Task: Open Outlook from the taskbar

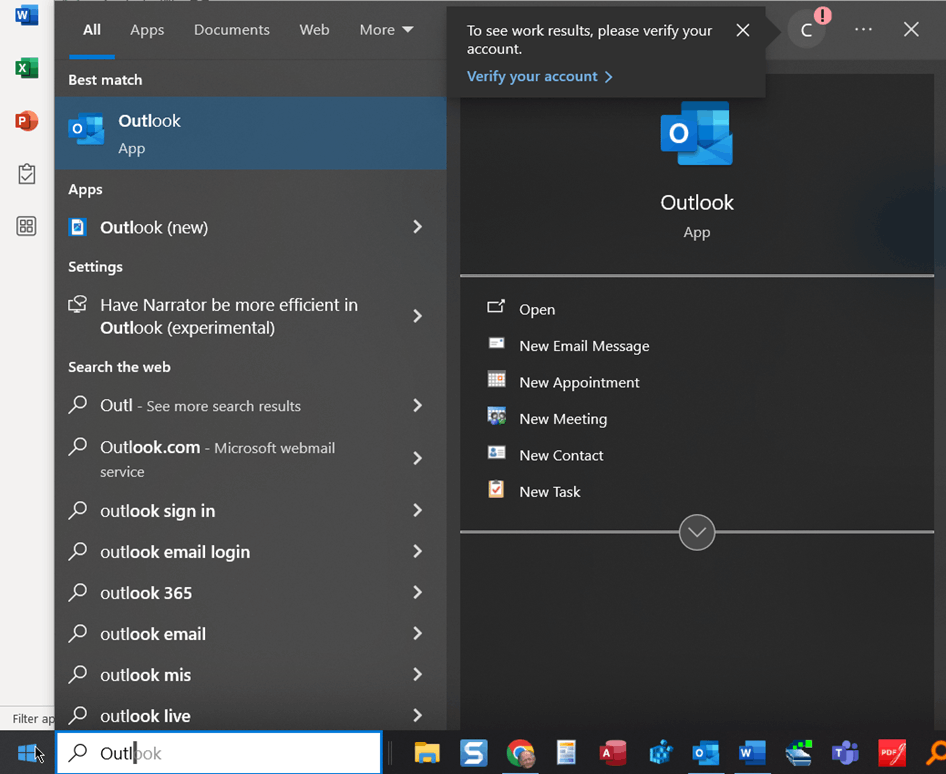Action: coord(706,753)
